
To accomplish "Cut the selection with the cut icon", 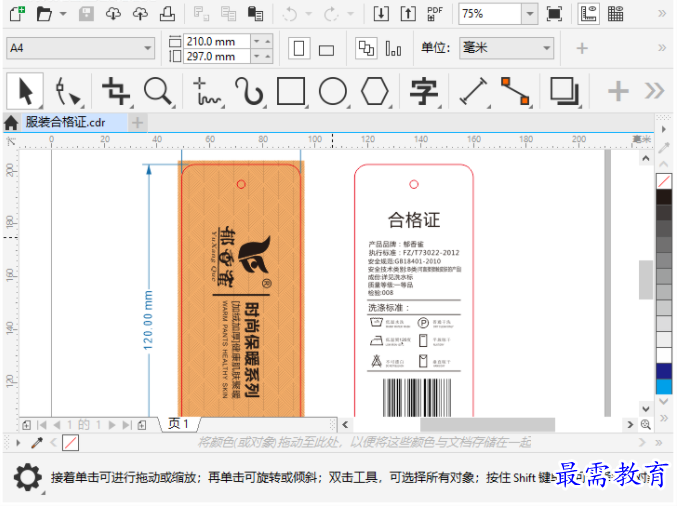I will pyautogui.click(x=201, y=14).
